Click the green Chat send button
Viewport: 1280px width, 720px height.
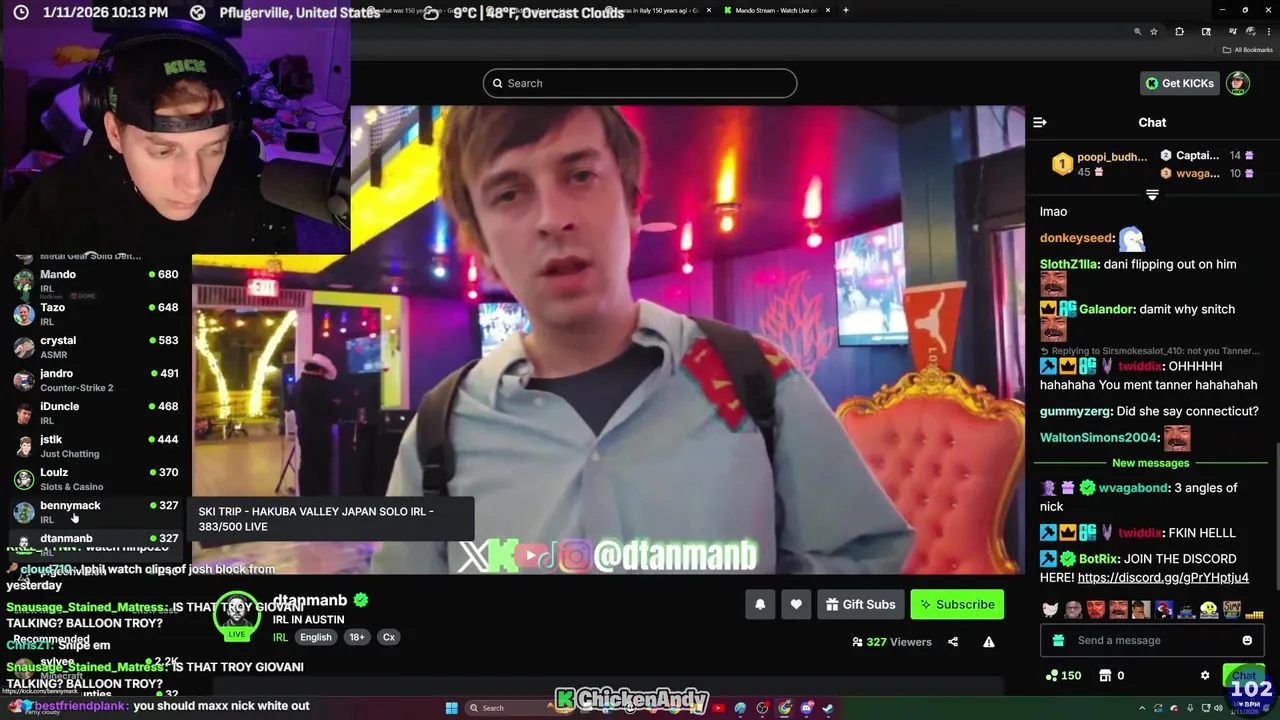[x=1244, y=675]
